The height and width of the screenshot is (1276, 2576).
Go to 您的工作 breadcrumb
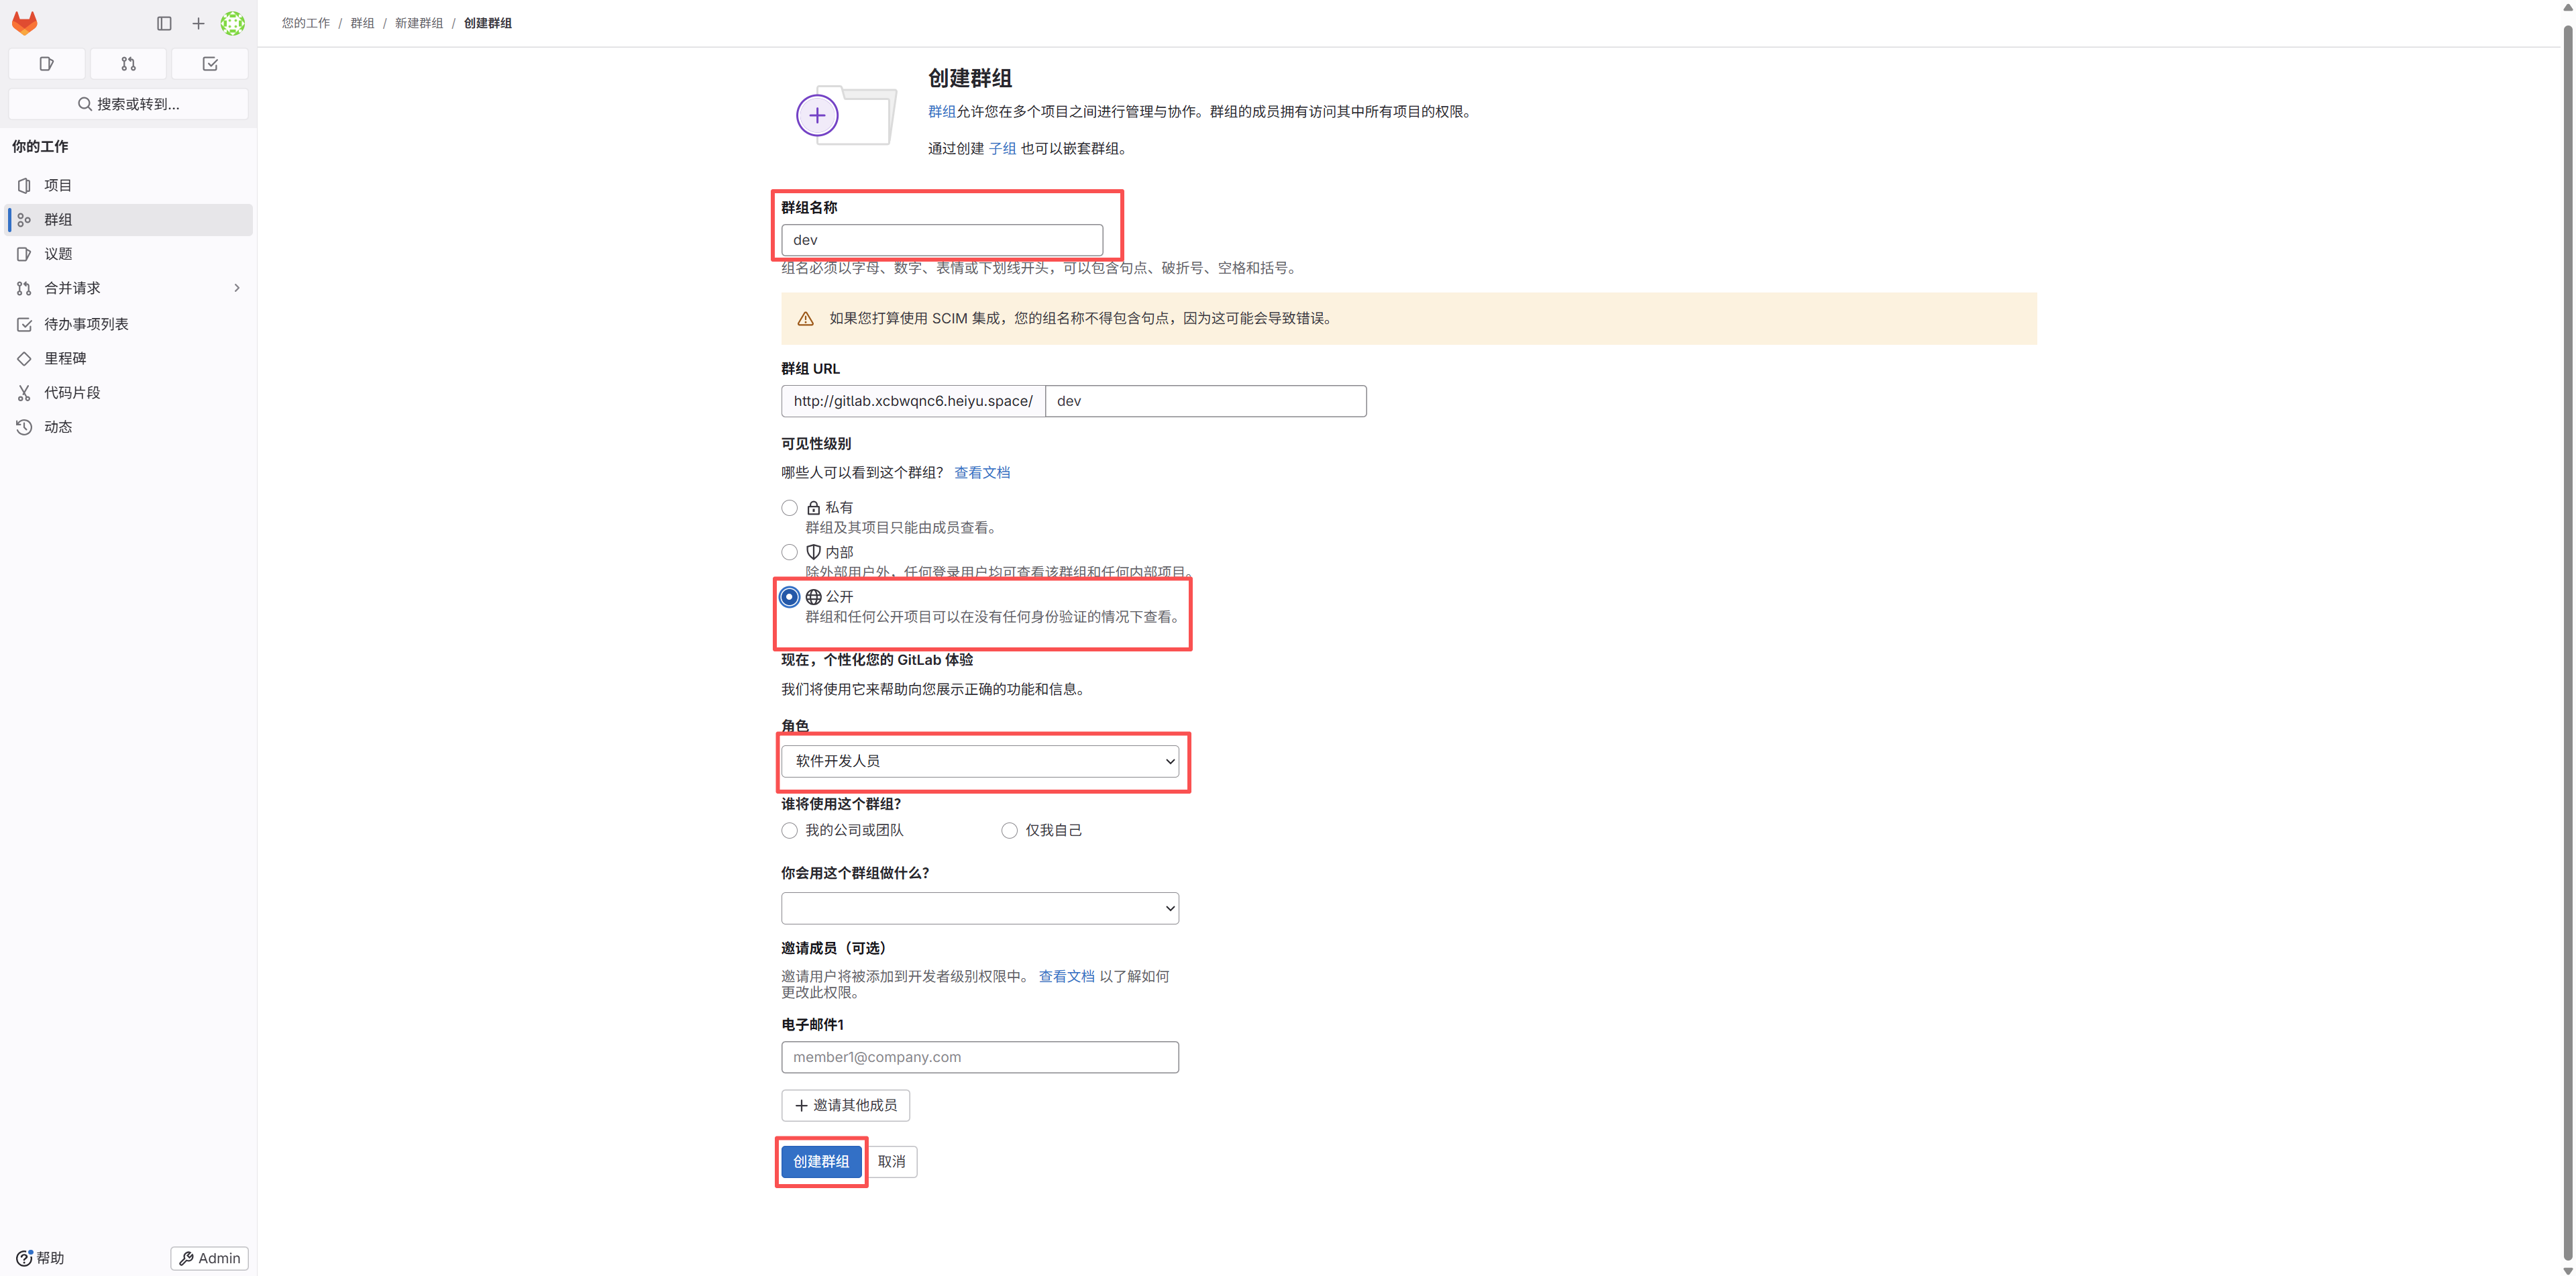(306, 23)
